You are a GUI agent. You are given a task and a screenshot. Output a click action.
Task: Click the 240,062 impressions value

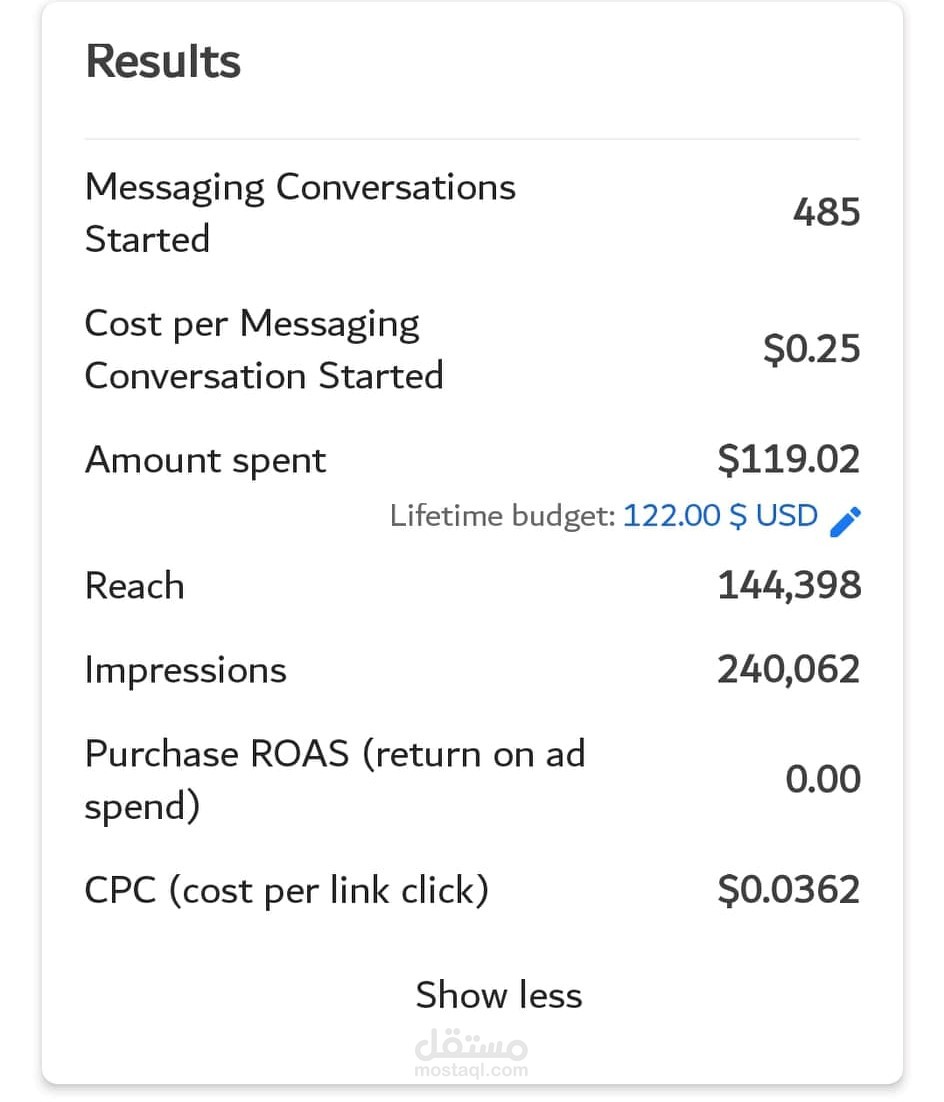click(x=788, y=670)
